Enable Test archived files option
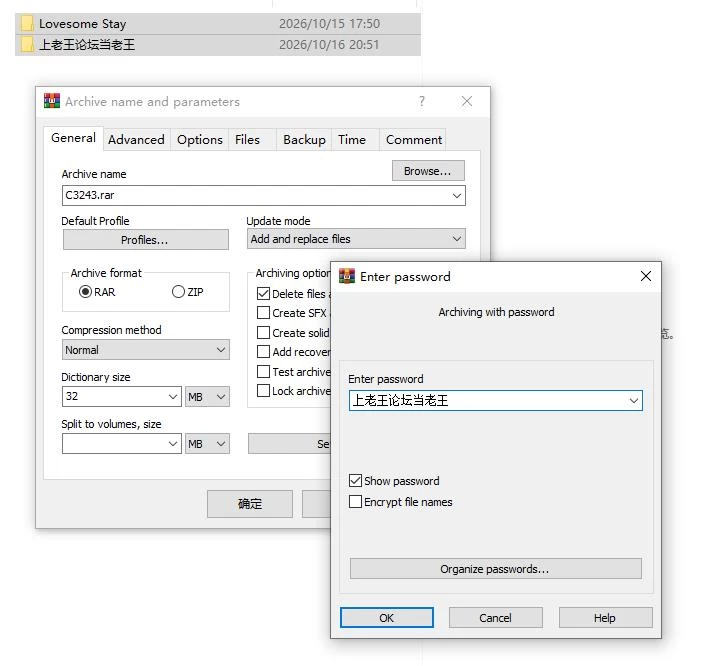The height and width of the screenshot is (666, 726). coord(263,371)
